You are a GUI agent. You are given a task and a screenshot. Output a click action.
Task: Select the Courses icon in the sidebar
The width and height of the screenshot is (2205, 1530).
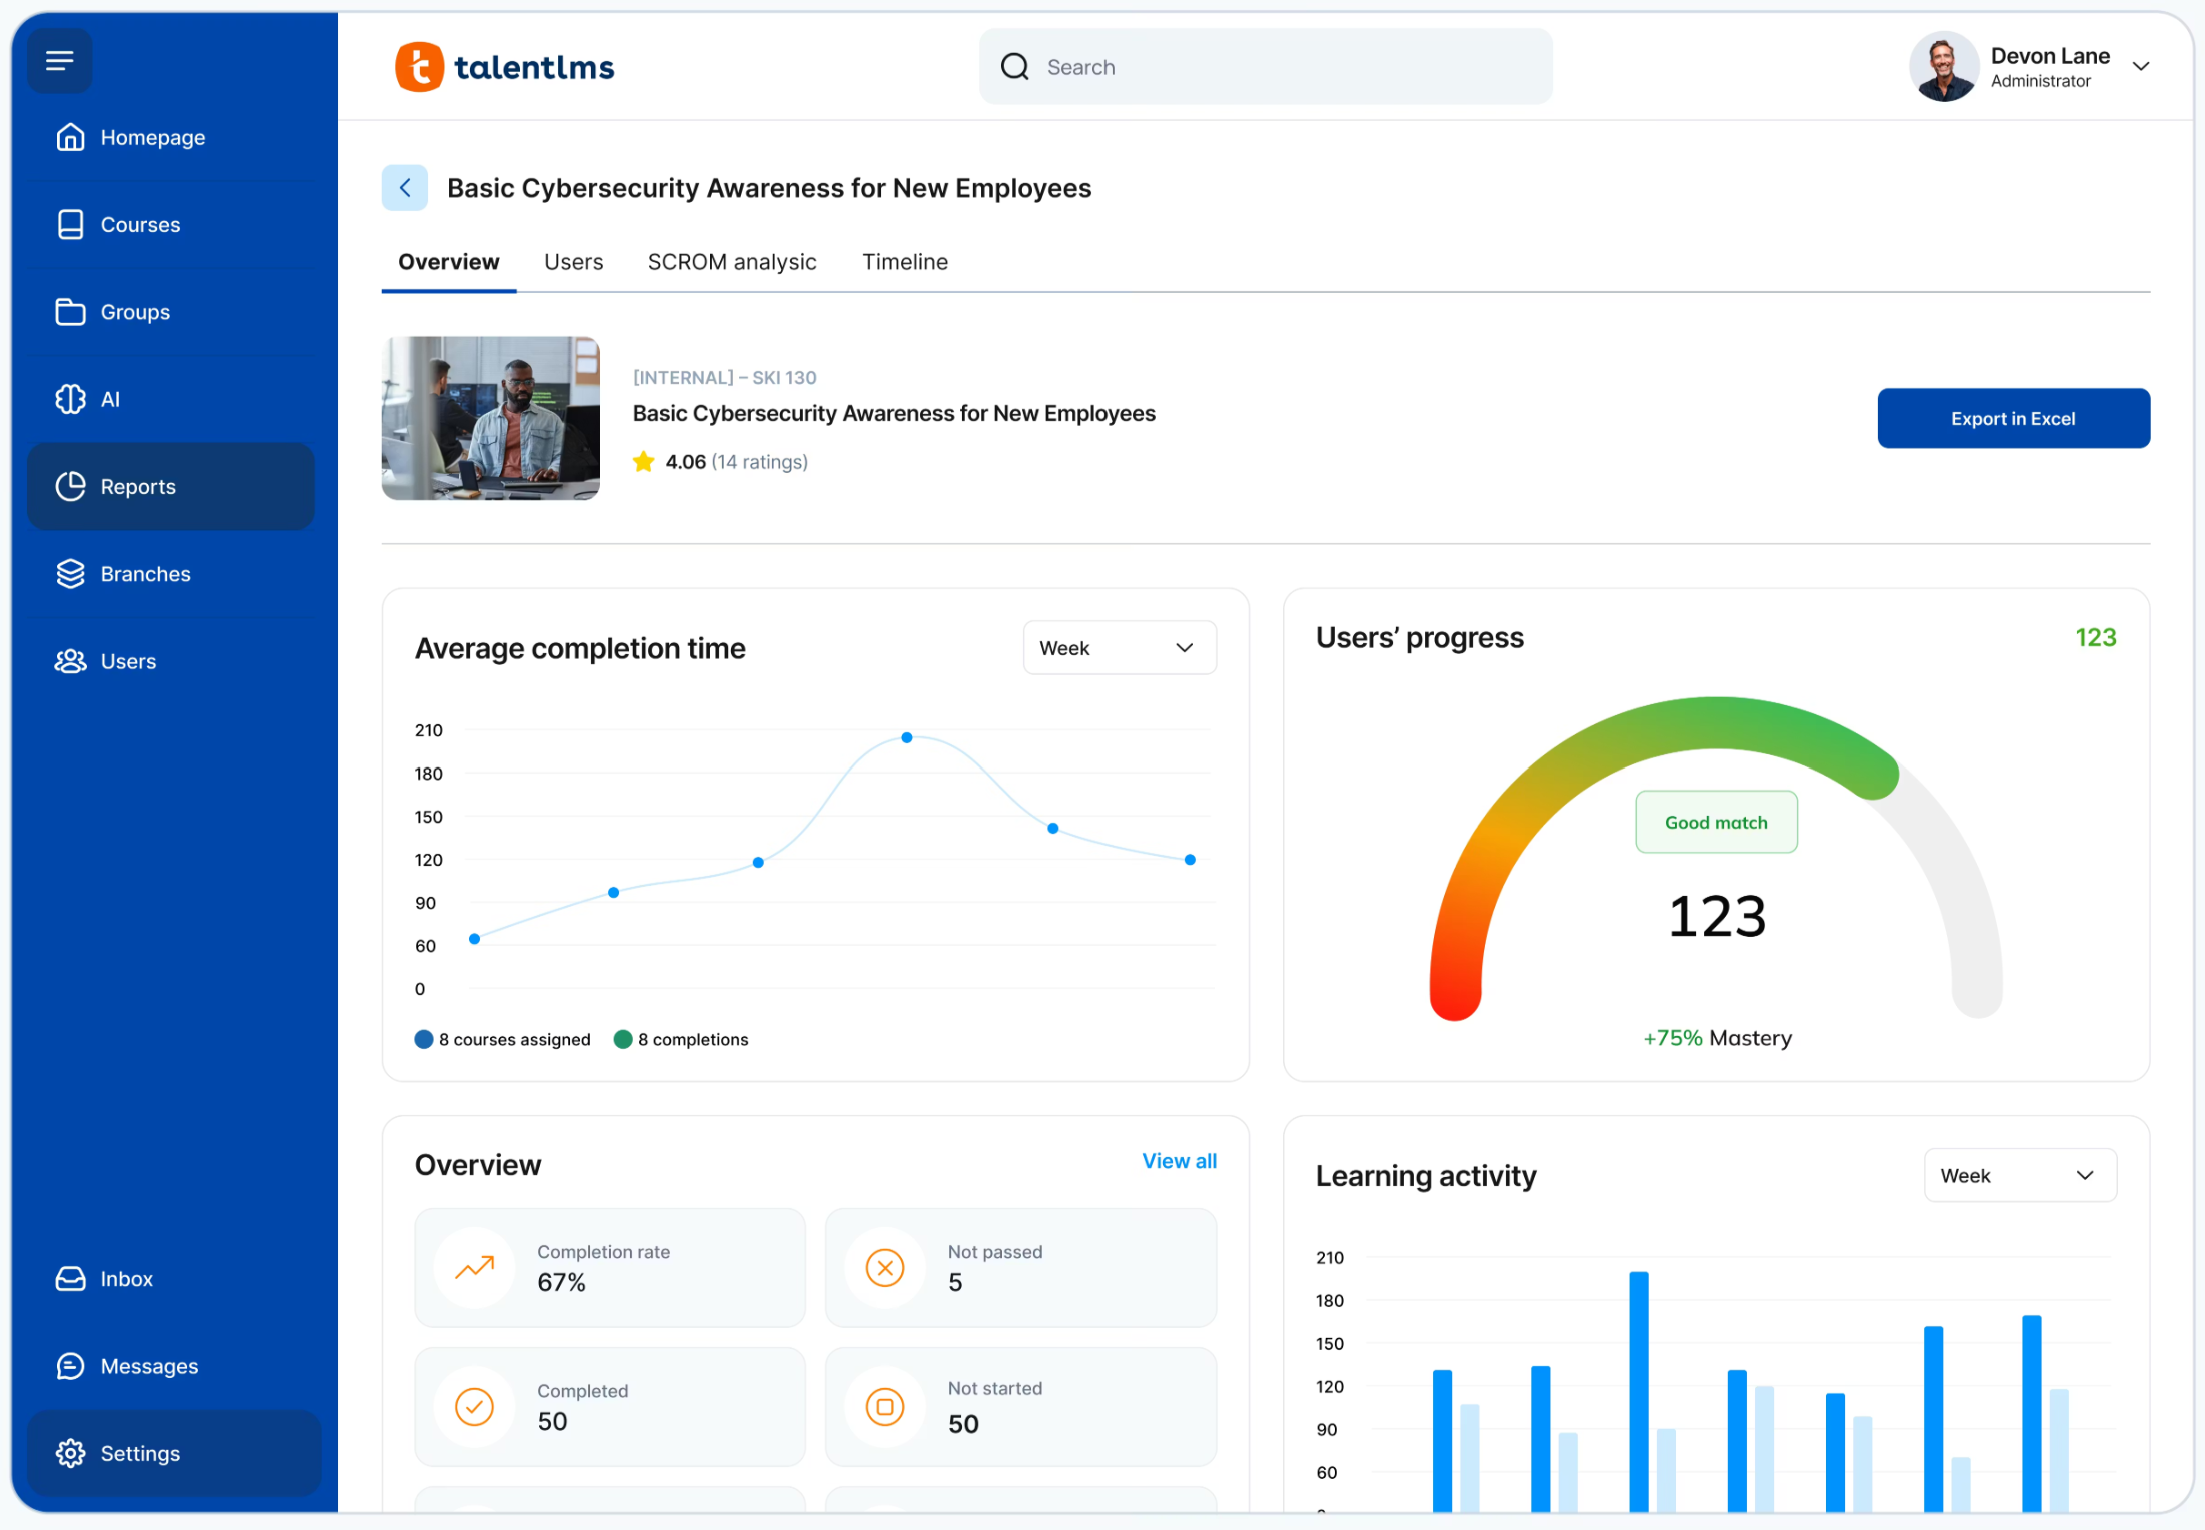pyautogui.click(x=70, y=224)
